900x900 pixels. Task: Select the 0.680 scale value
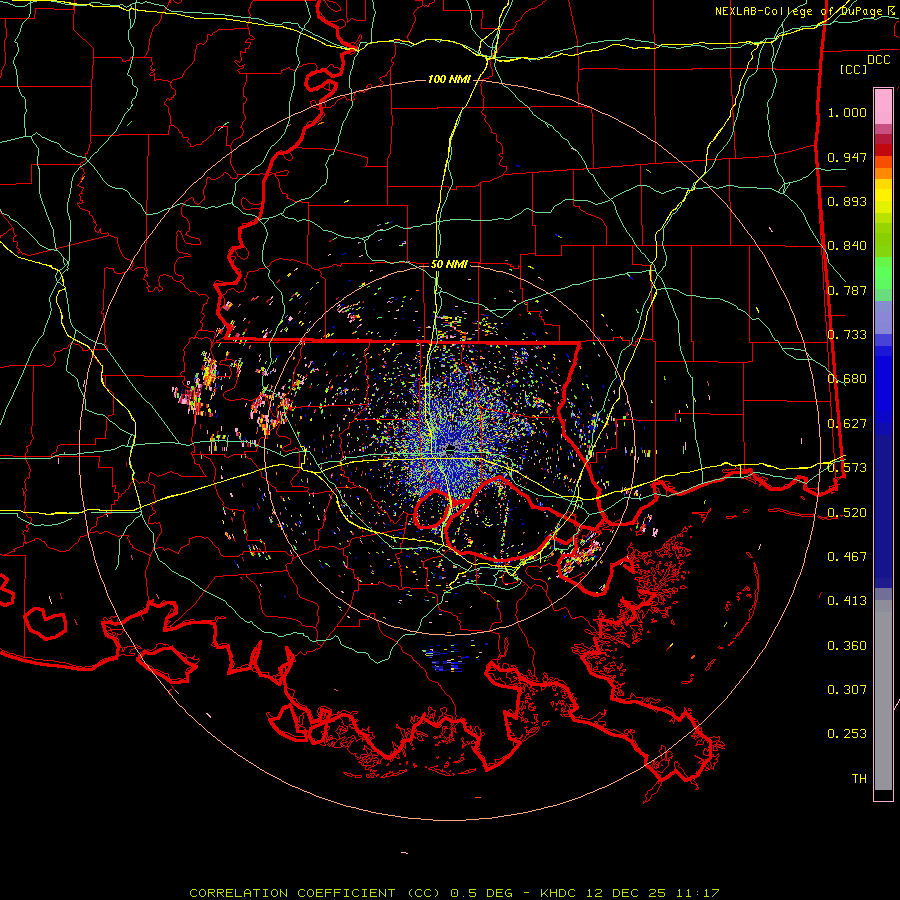click(847, 379)
